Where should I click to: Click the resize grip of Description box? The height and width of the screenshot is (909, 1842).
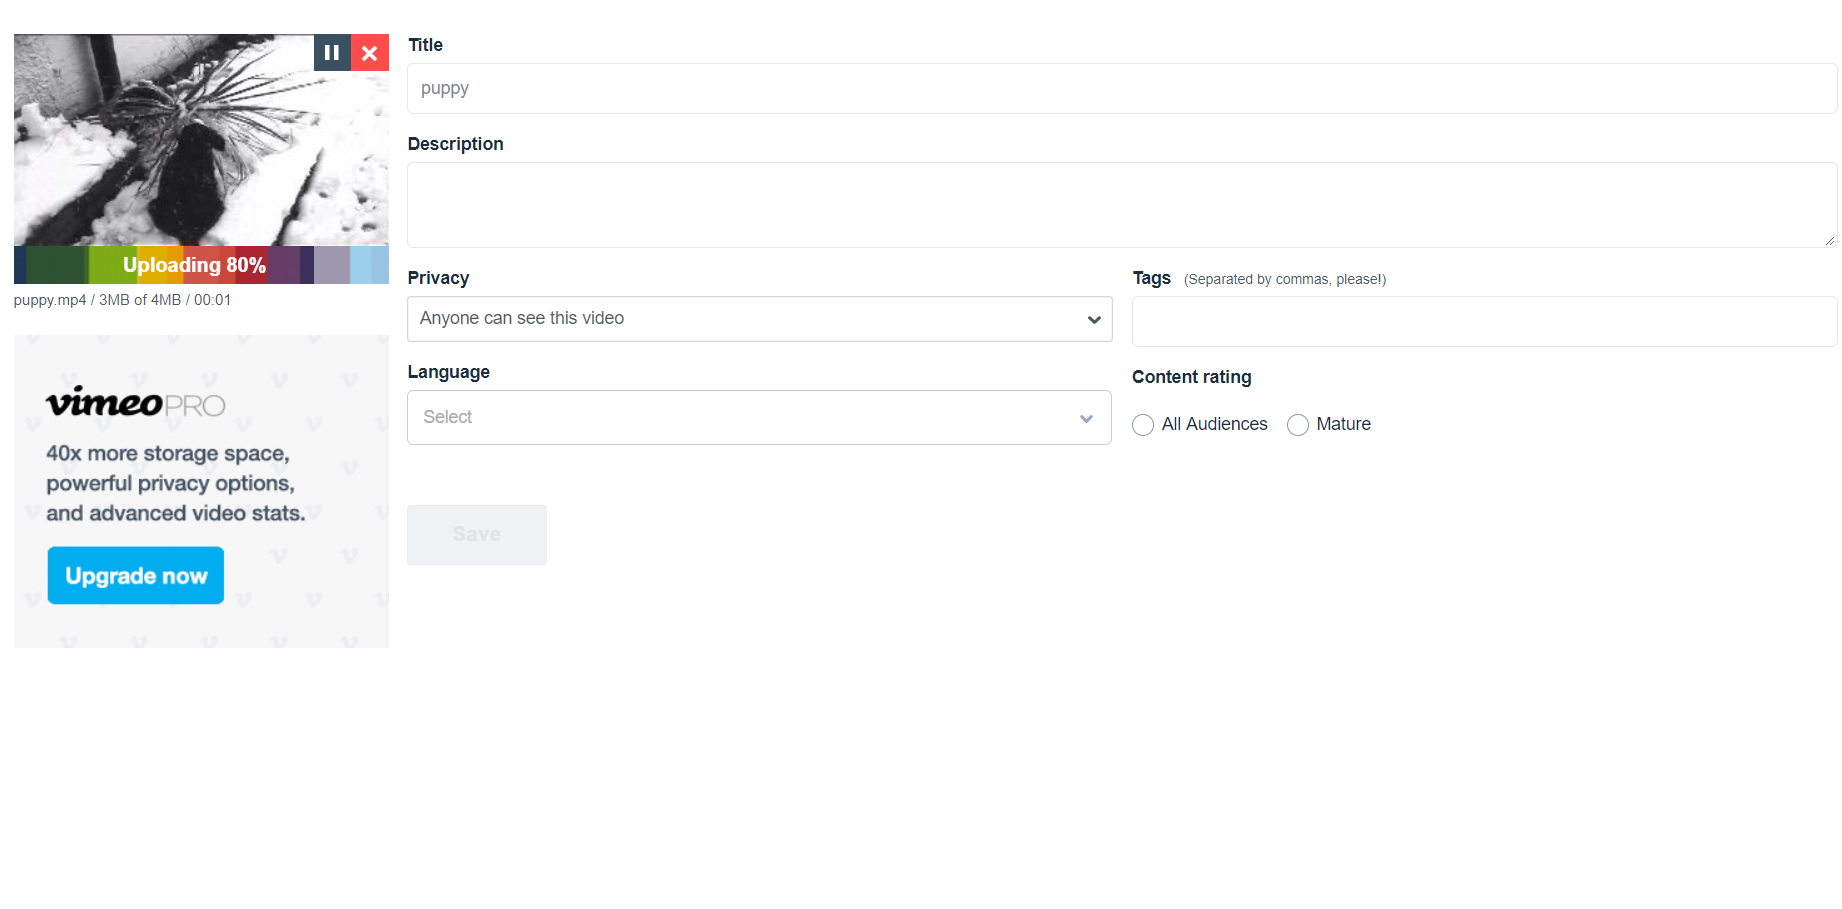1830,240
